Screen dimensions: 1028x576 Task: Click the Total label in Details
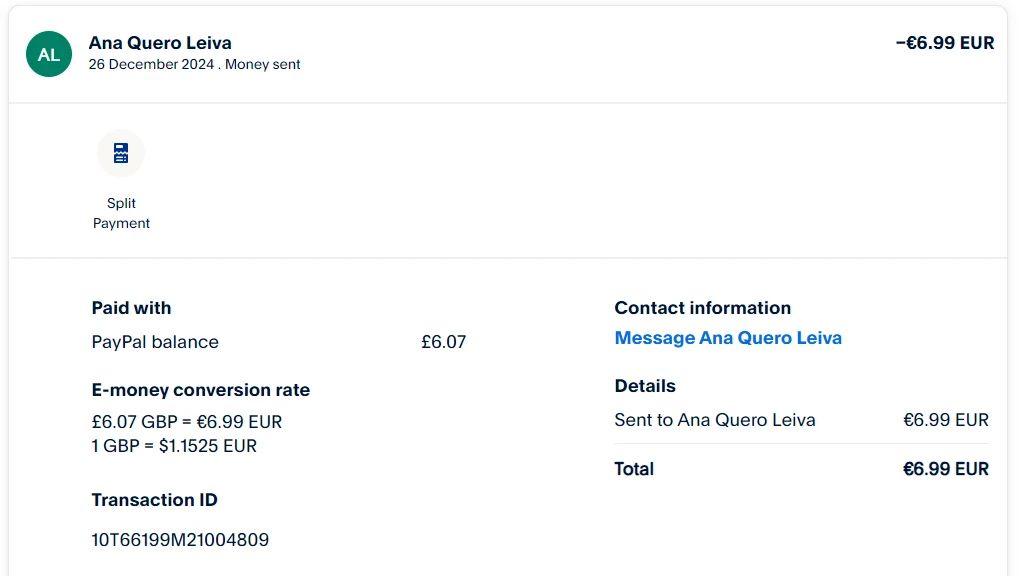634,469
